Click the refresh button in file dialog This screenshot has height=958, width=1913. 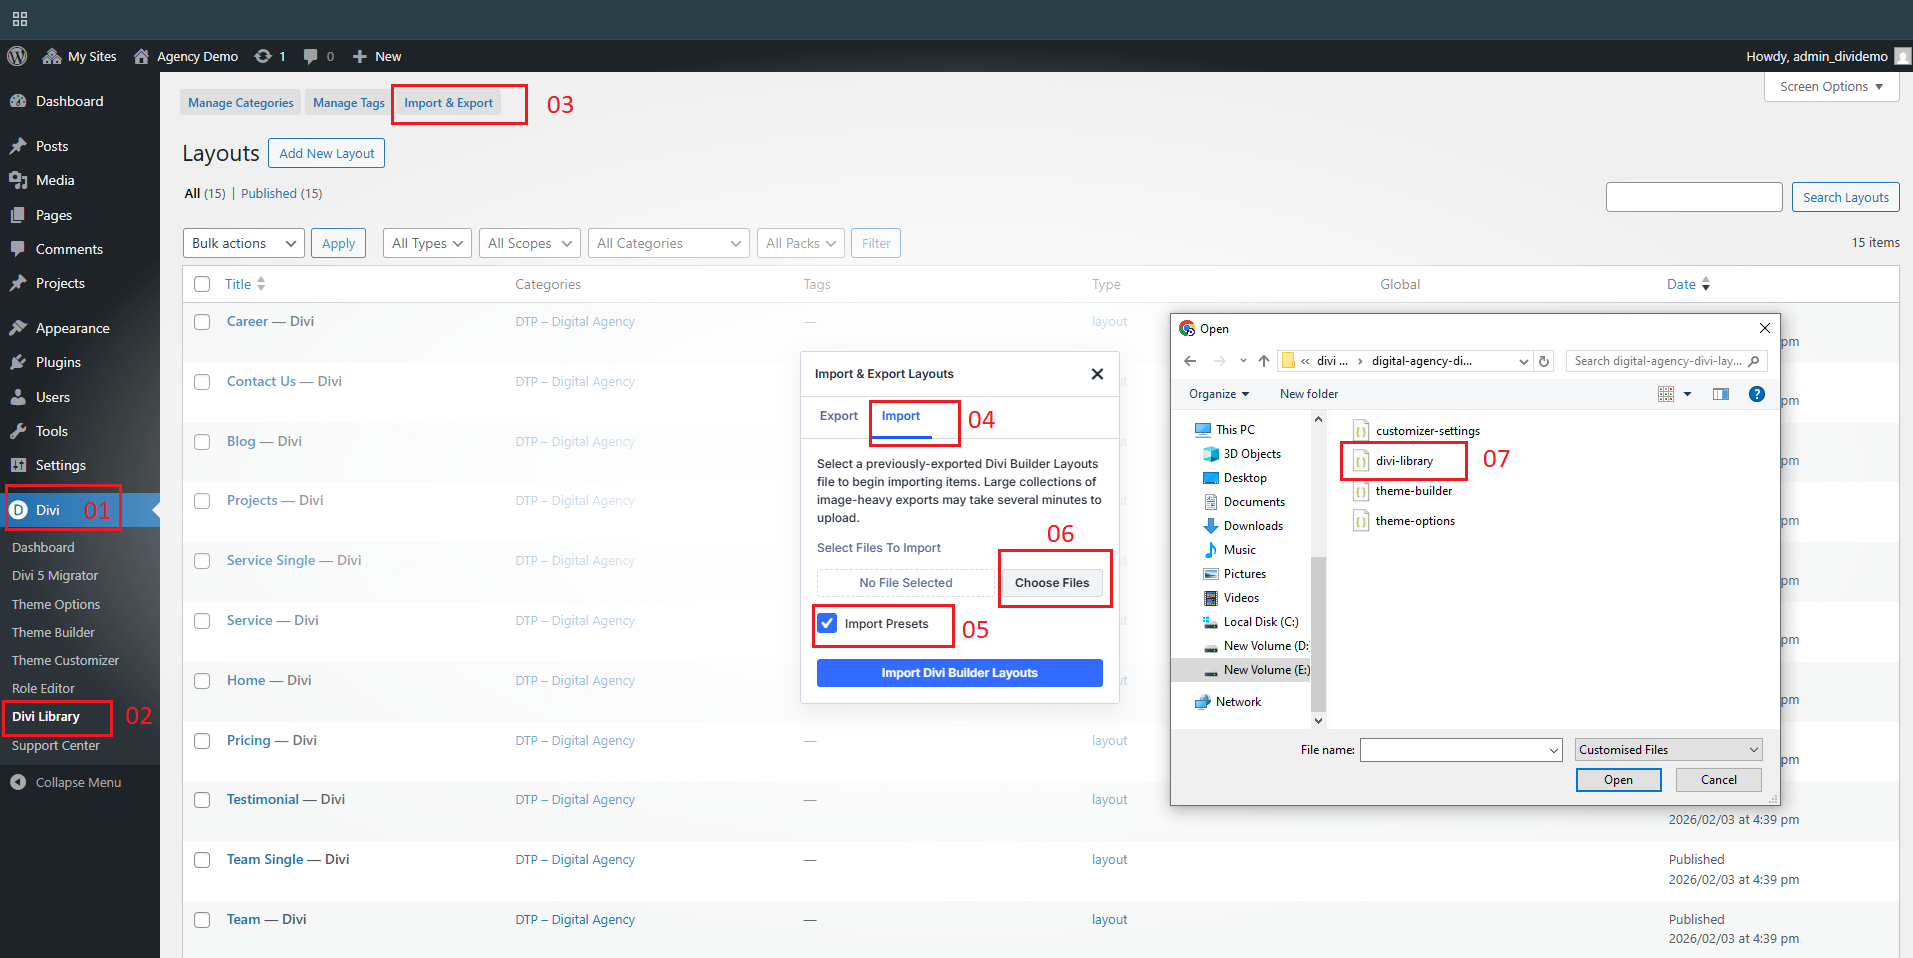tap(1544, 361)
